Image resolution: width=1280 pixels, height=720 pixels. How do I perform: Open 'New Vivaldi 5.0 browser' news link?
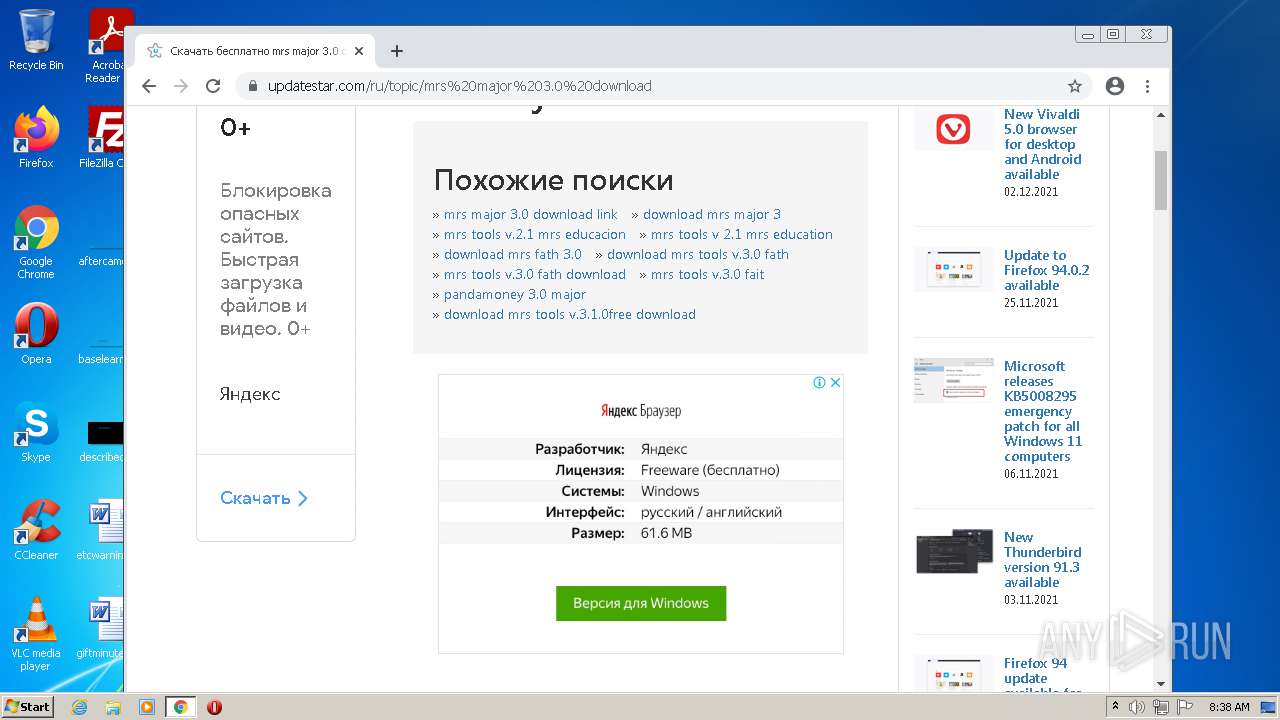[1043, 144]
